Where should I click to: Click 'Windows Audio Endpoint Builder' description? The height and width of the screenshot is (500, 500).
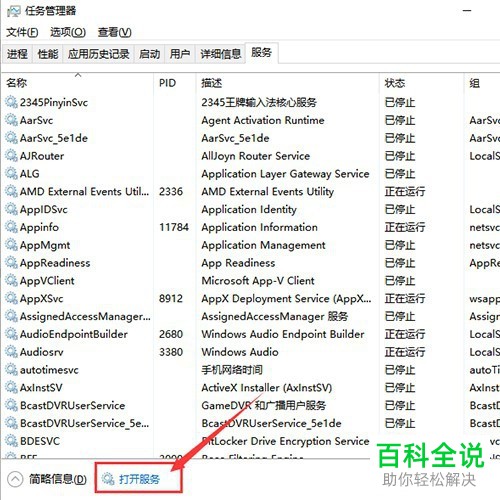[283, 334]
